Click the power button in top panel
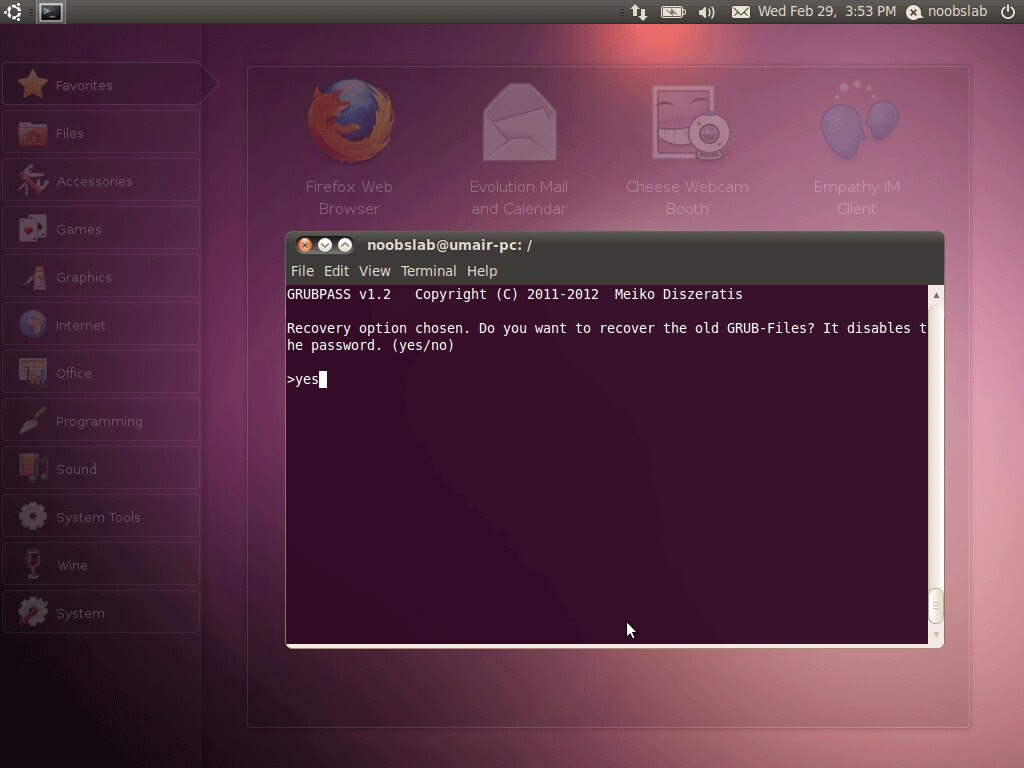Screen dimensions: 1024x768 [1009, 12]
